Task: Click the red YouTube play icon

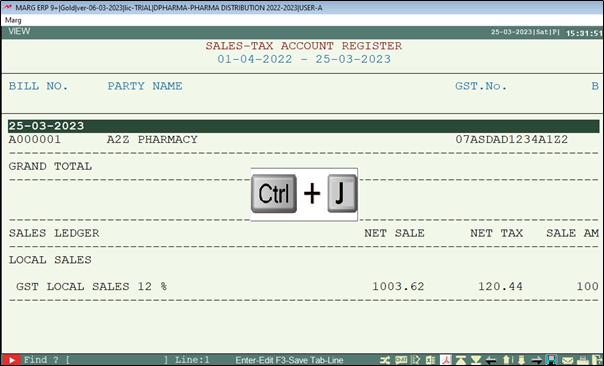Action: [11, 360]
